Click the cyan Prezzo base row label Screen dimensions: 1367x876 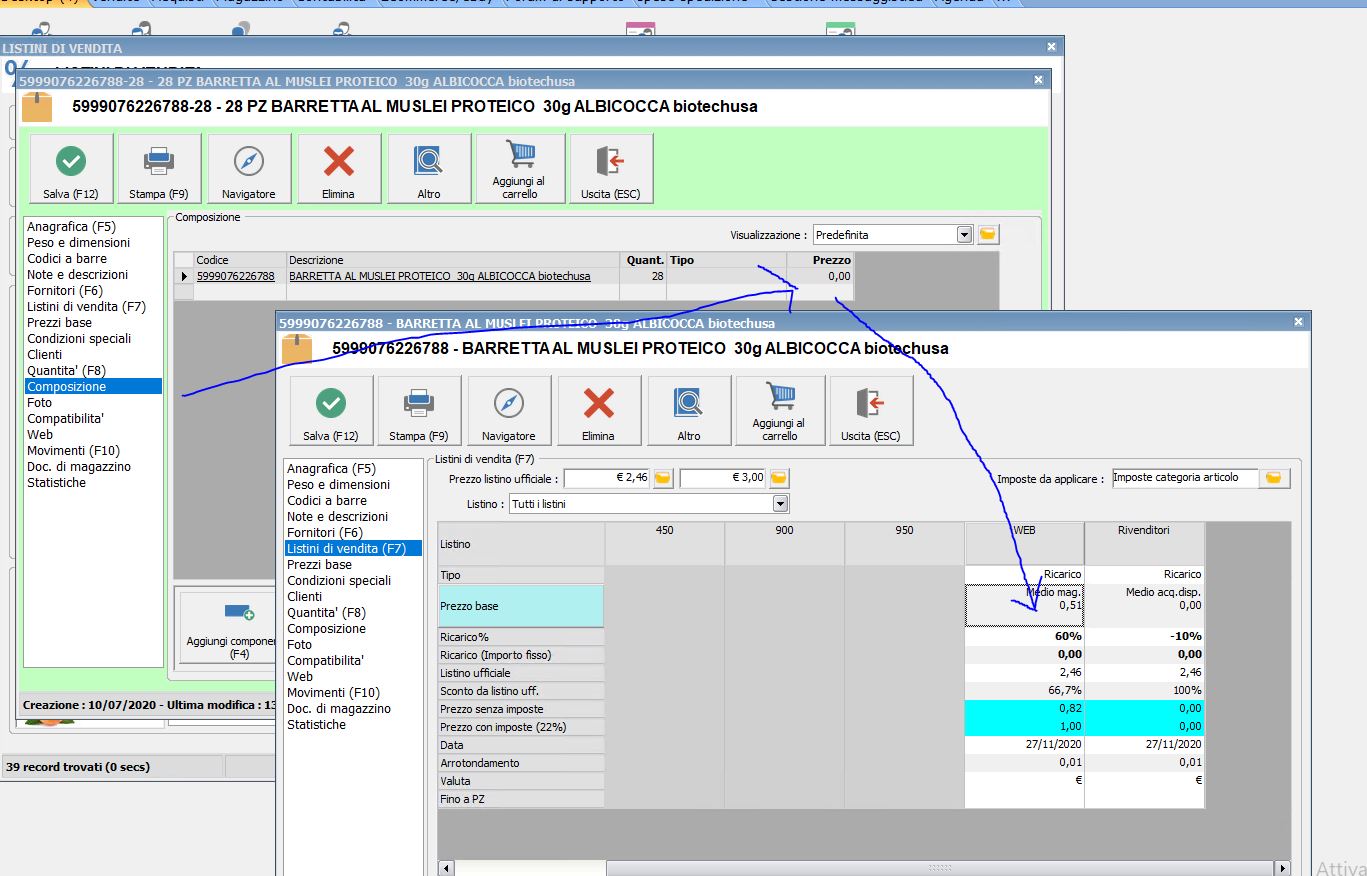click(520, 606)
